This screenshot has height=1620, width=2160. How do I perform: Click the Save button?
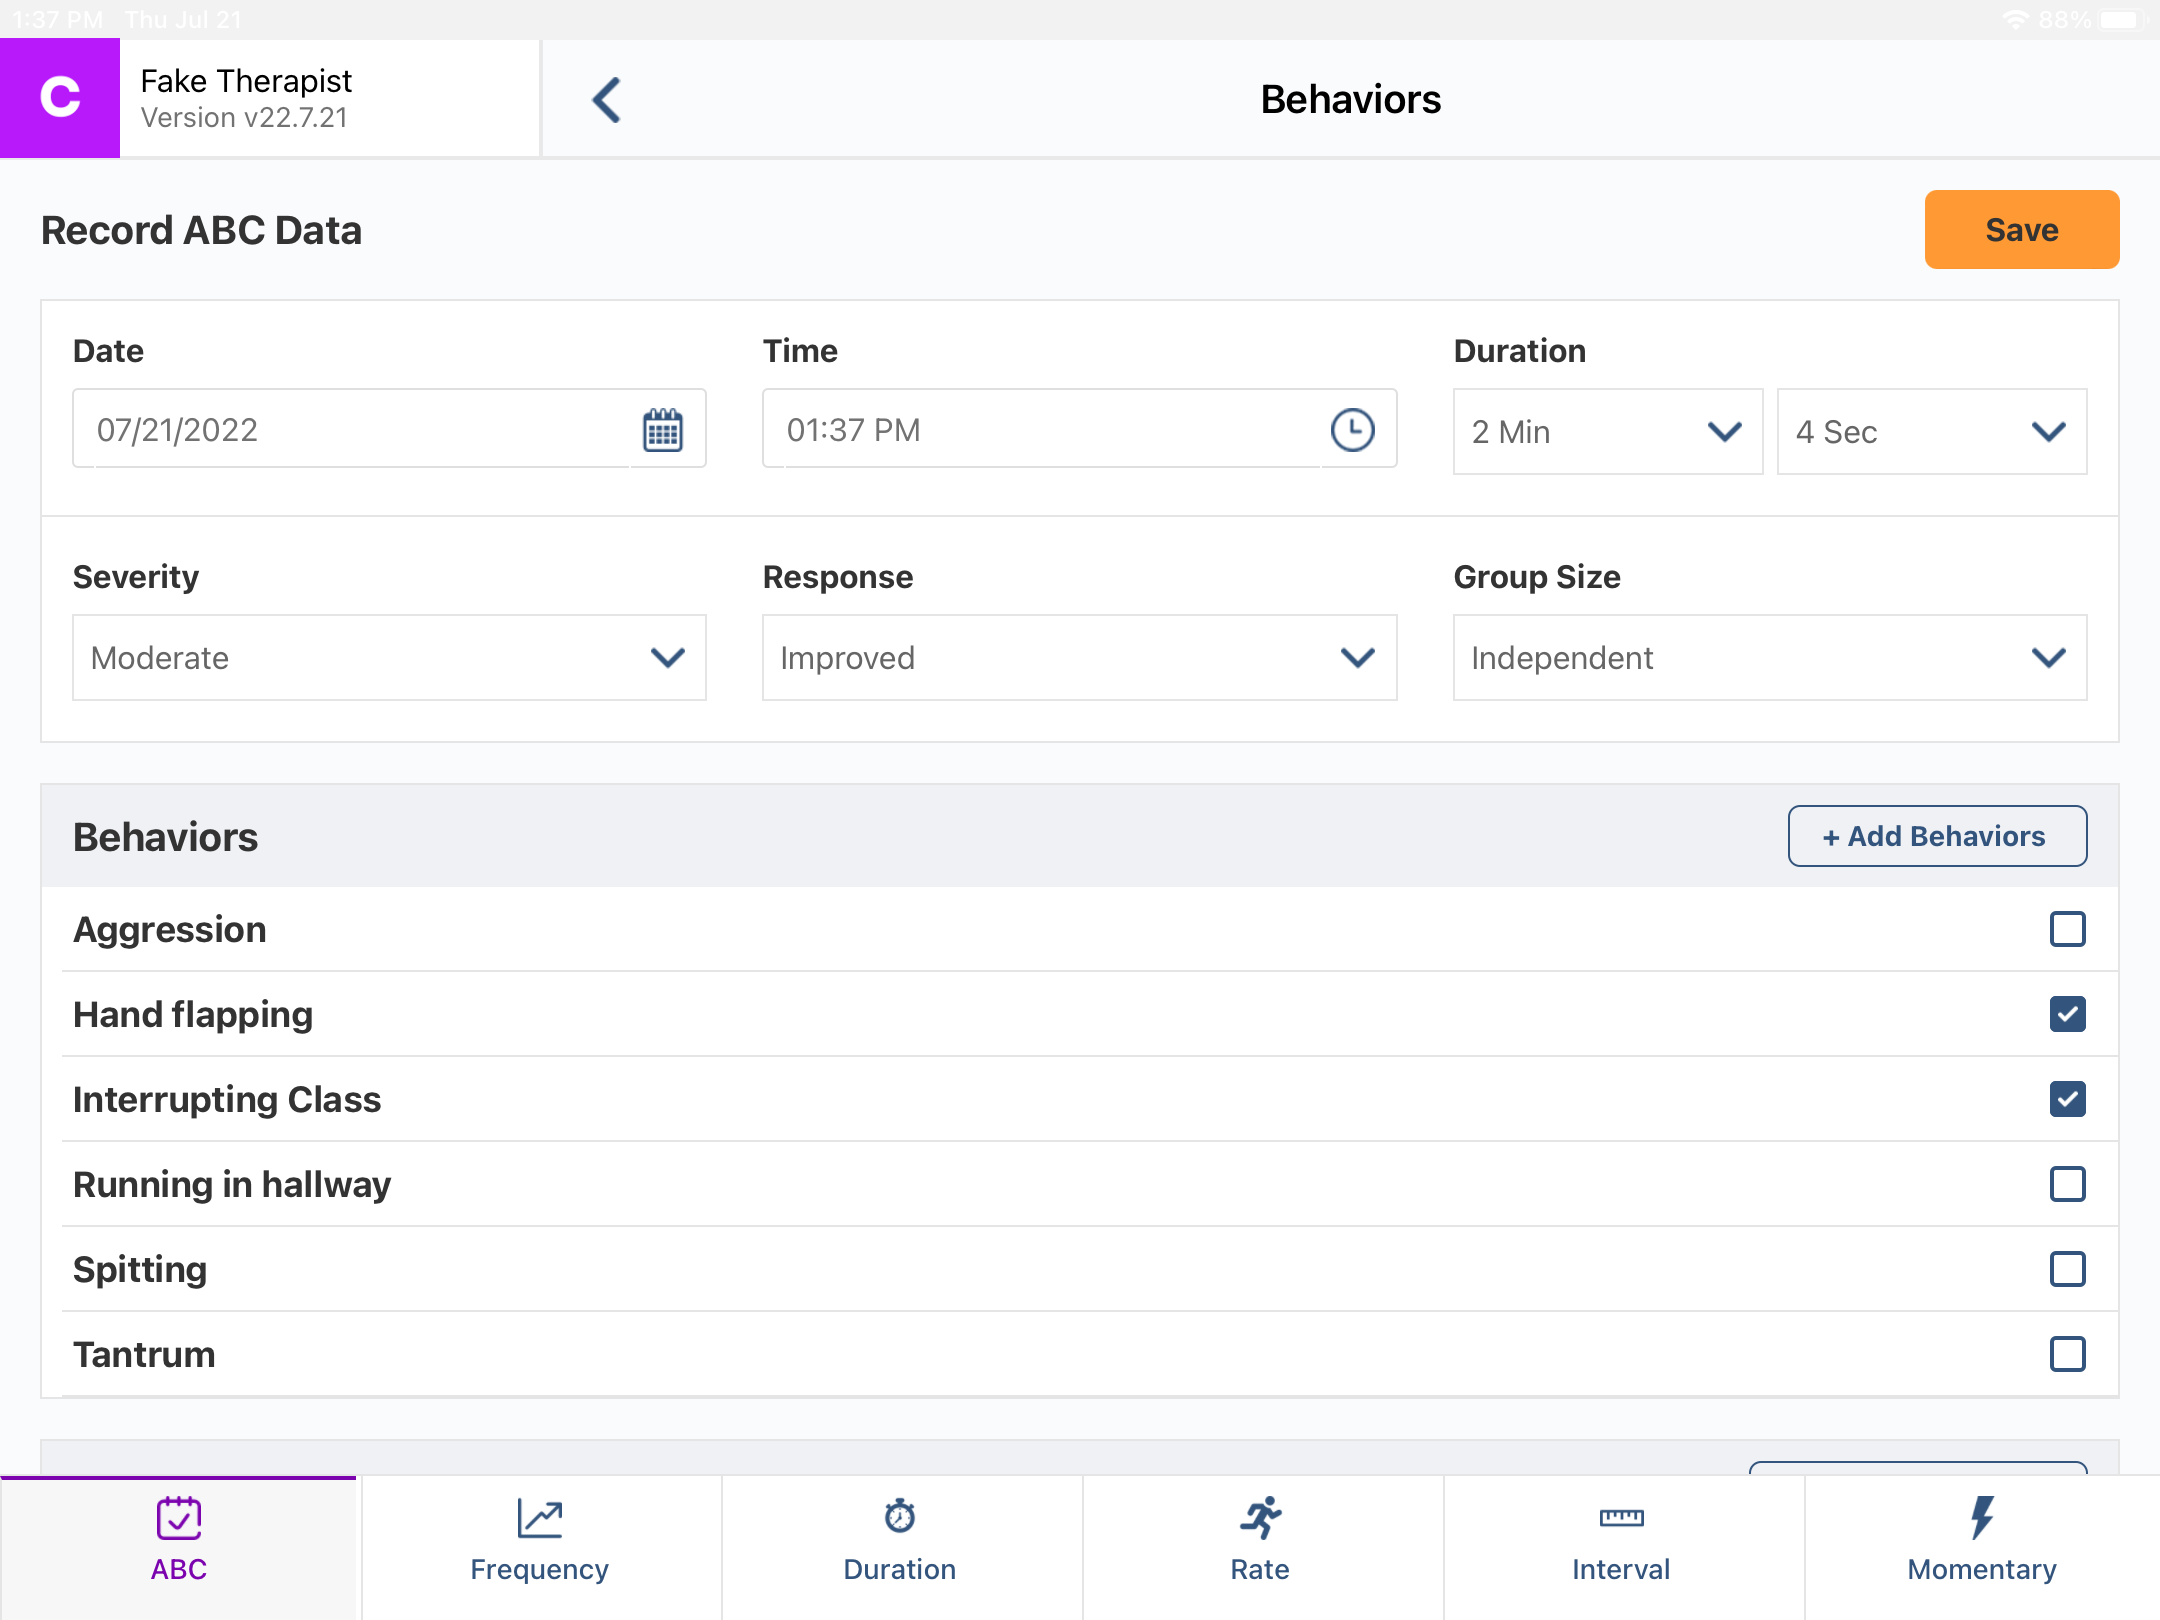2021,229
